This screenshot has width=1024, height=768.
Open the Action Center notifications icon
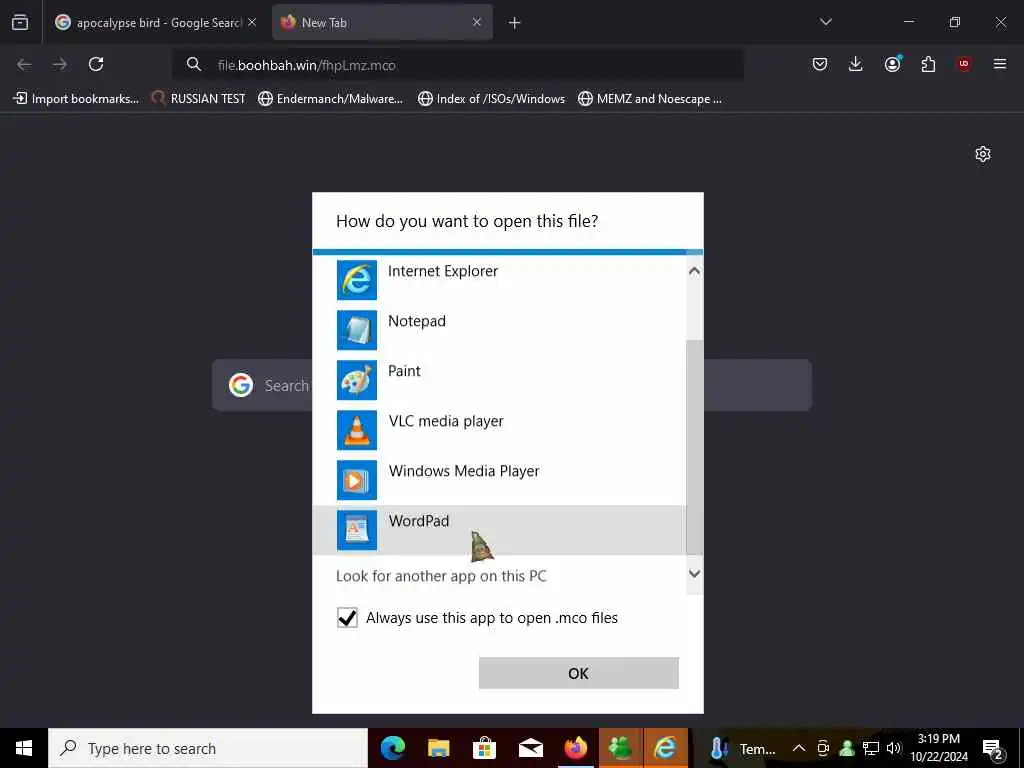click(993, 748)
